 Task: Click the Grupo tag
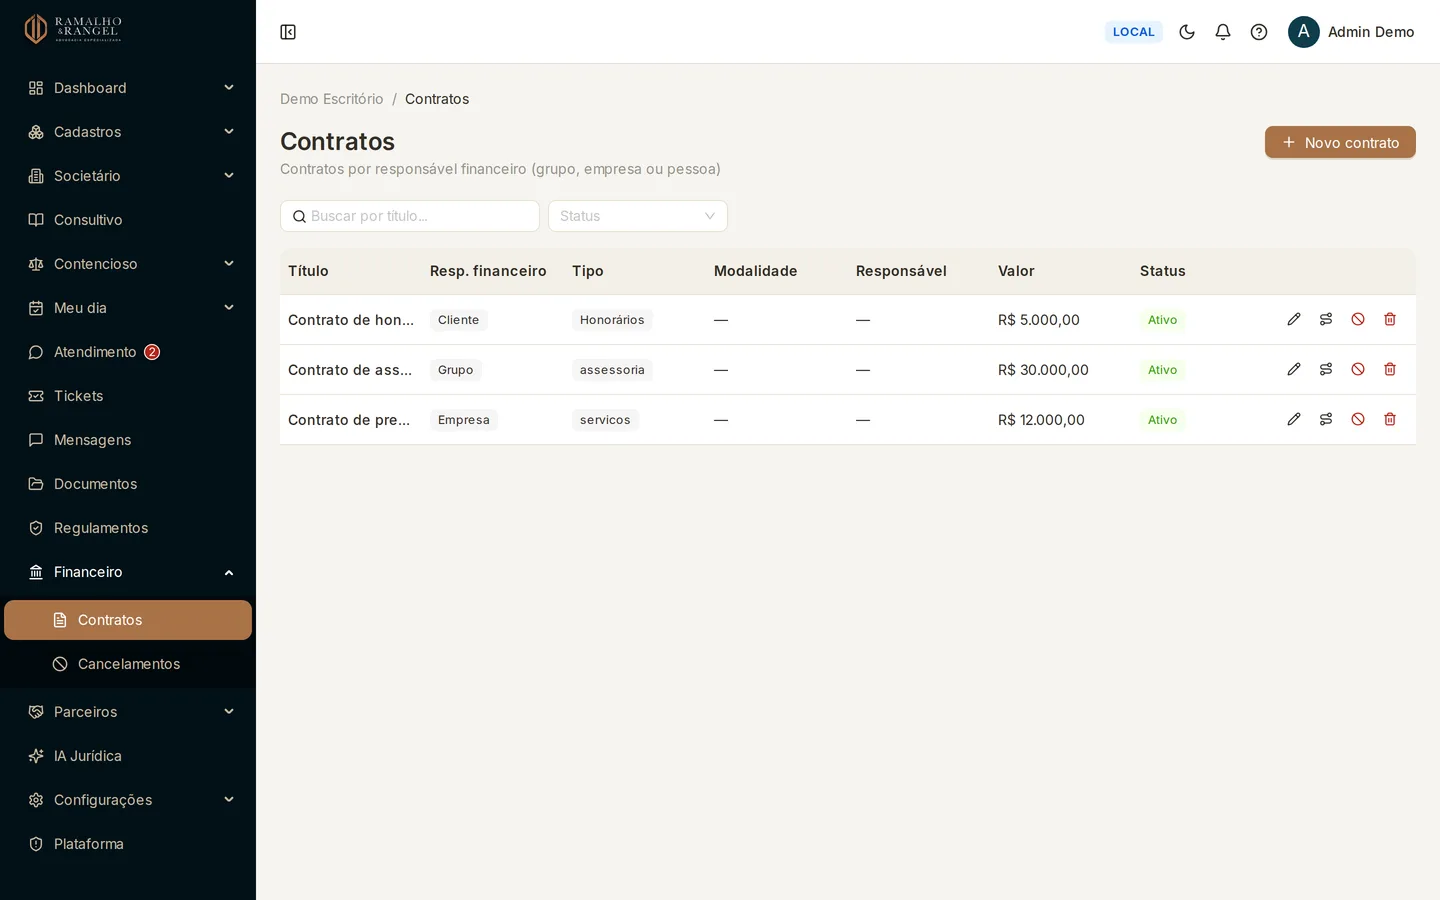pyautogui.click(x=456, y=370)
